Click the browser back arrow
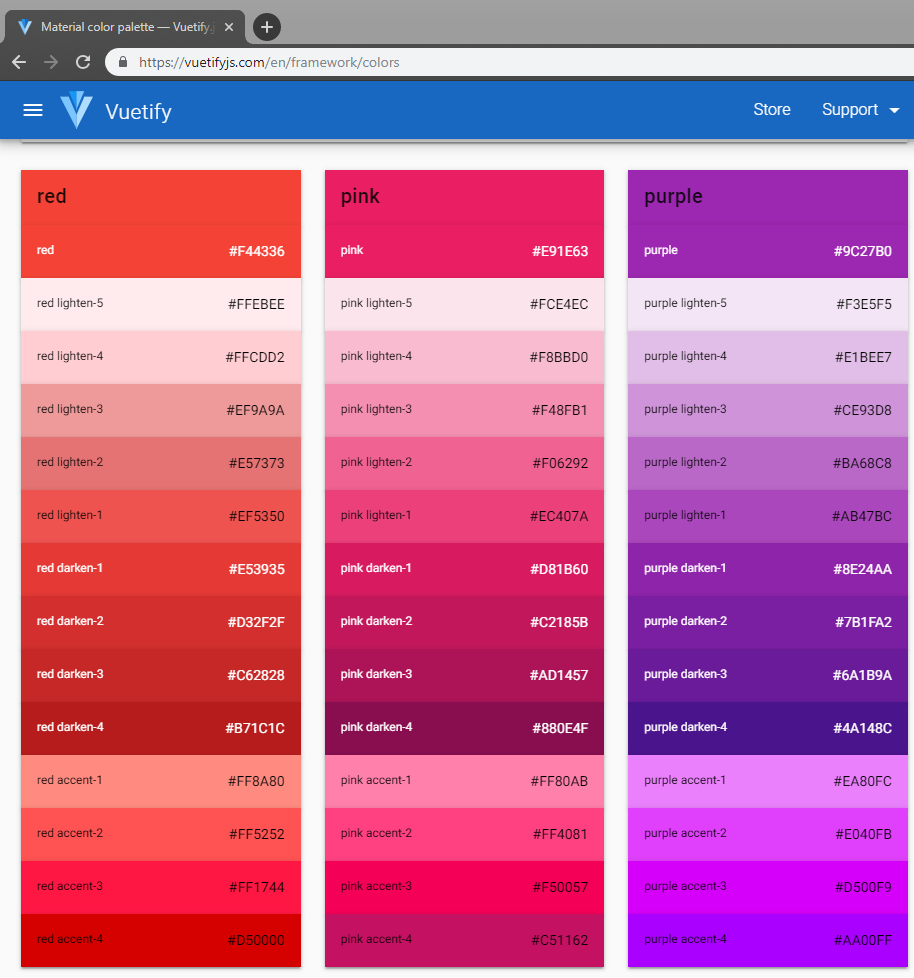Viewport: 914px width, 978px height. pyautogui.click(x=19, y=62)
